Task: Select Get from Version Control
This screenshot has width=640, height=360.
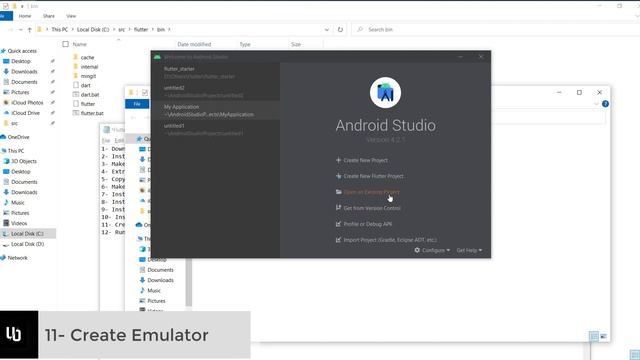Action: (x=368, y=208)
